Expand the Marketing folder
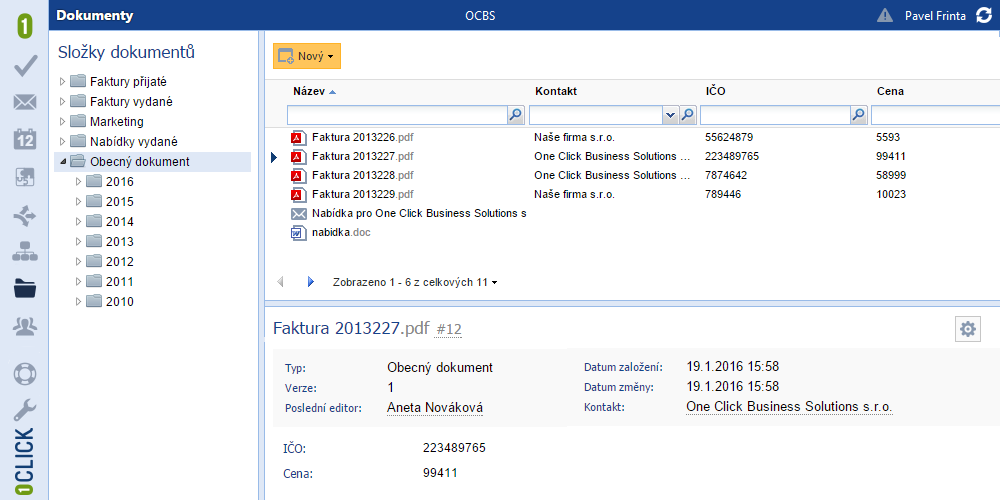Image resolution: width=1000 pixels, height=500 pixels. 62,121
